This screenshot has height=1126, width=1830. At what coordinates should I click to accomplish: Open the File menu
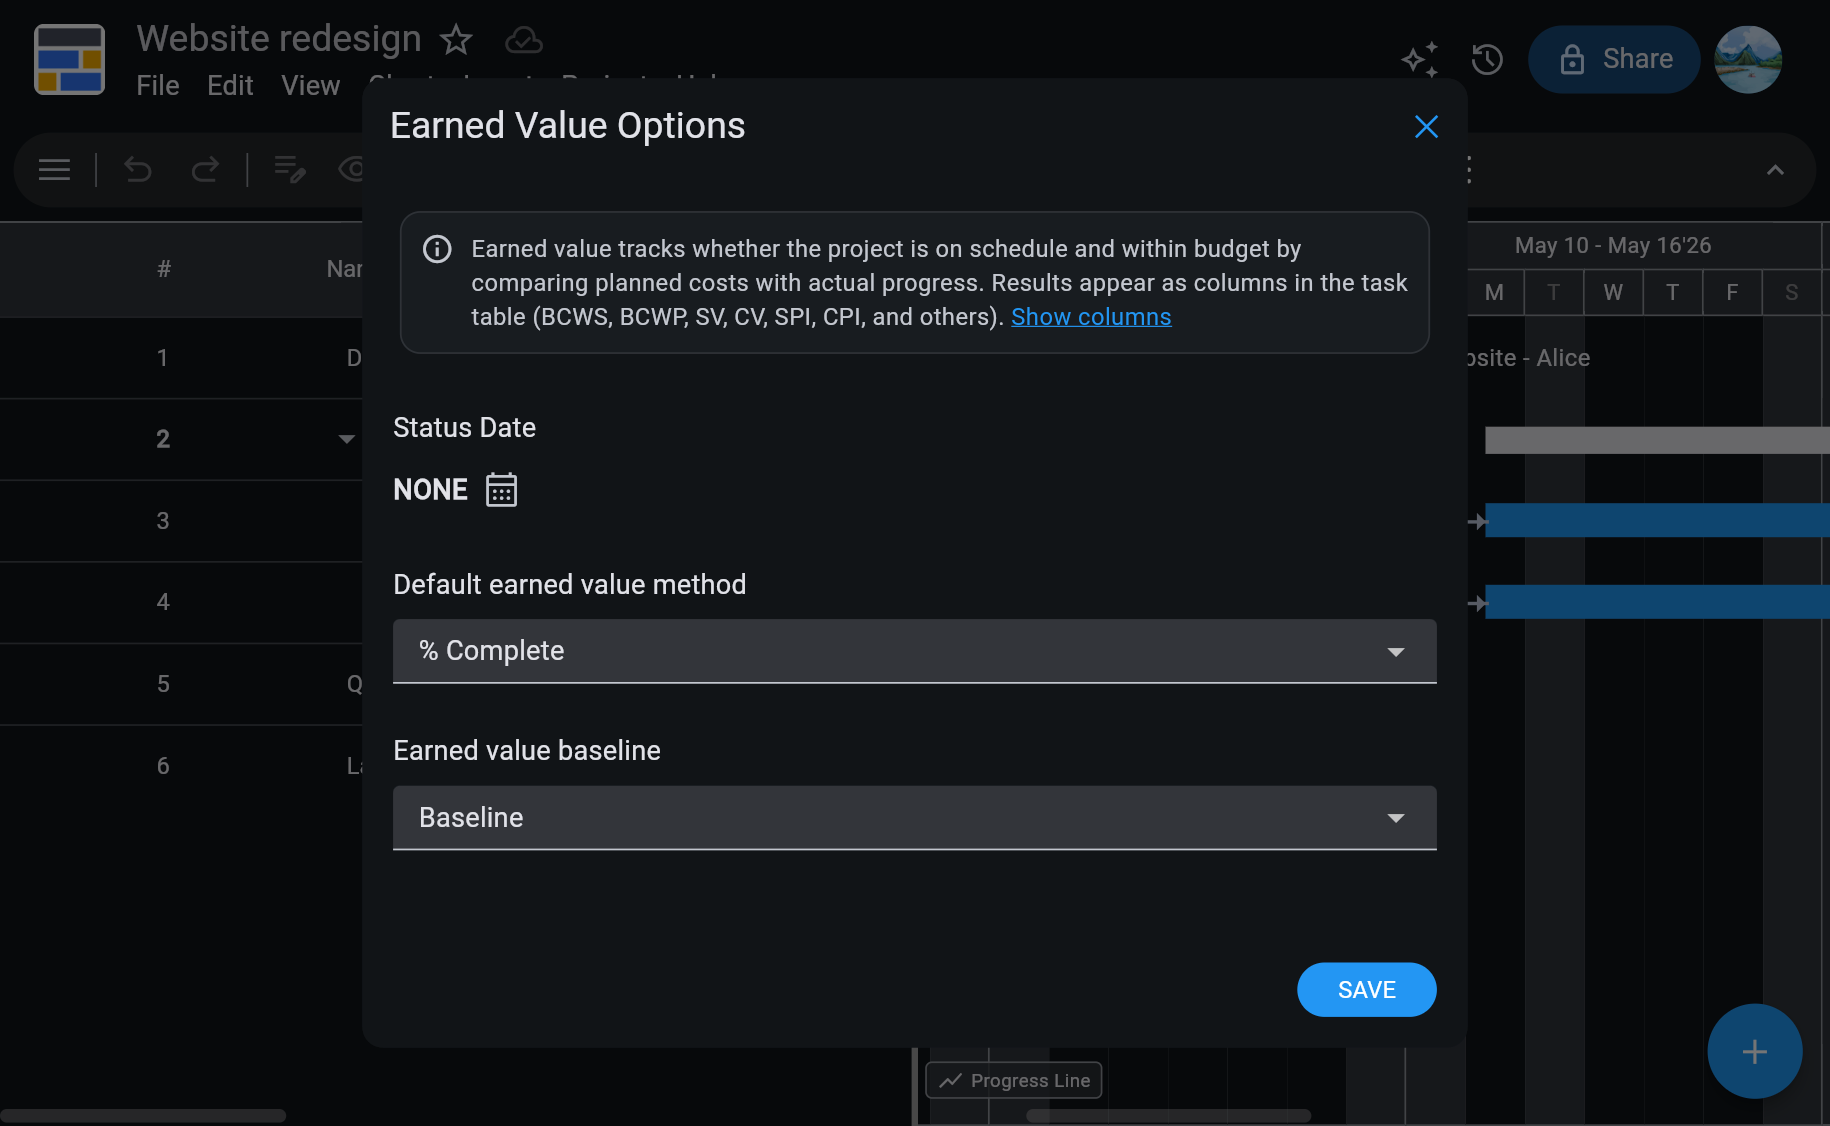[x=157, y=85]
